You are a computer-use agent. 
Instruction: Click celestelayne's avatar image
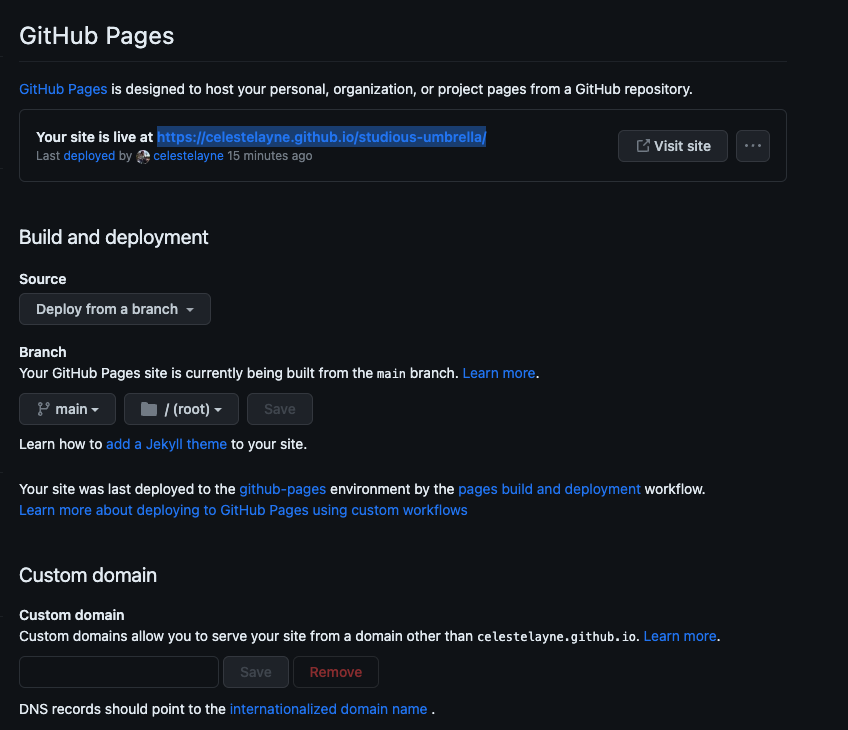143,156
